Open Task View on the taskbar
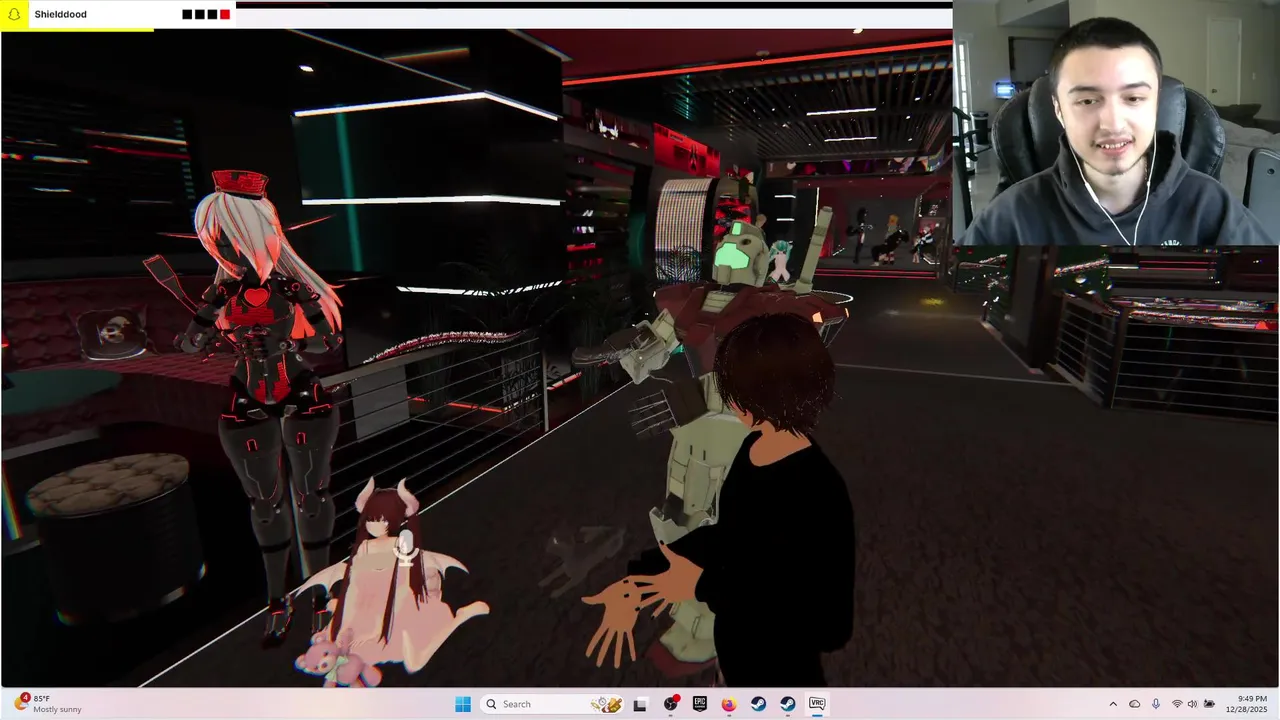 pyautogui.click(x=640, y=704)
